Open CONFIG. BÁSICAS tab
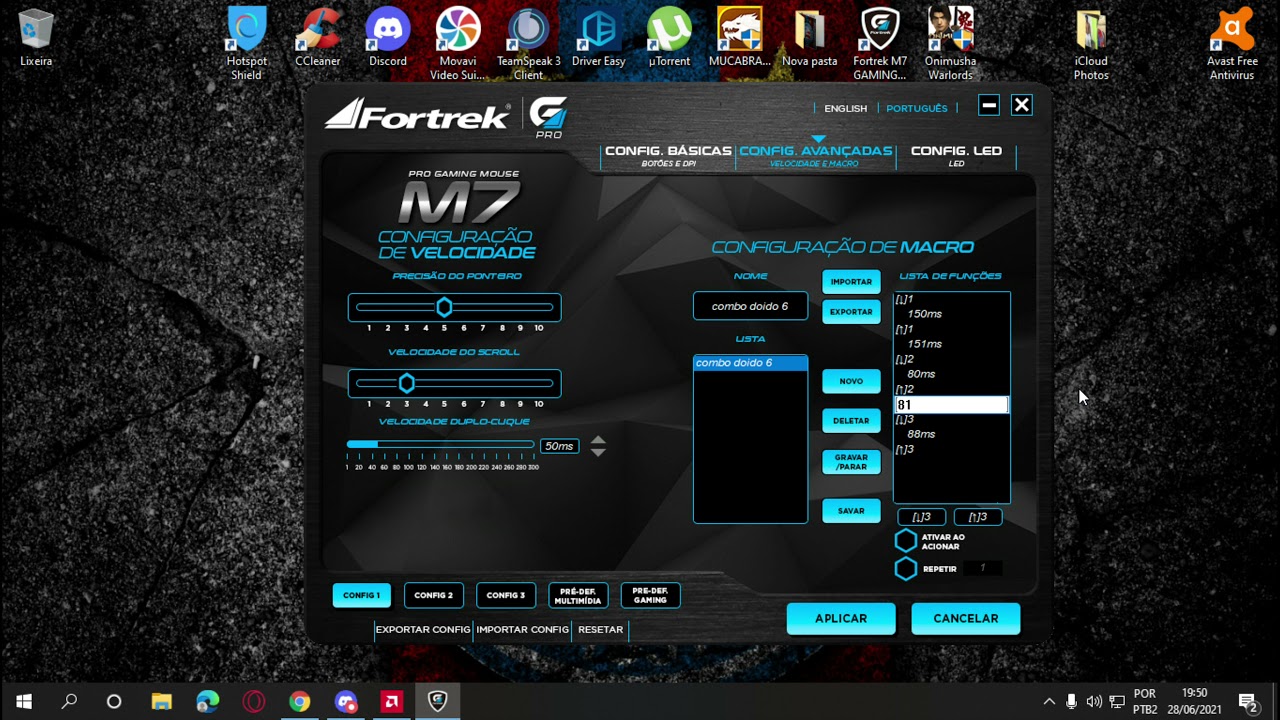Image resolution: width=1280 pixels, height=720 pixels. (668, 155)
